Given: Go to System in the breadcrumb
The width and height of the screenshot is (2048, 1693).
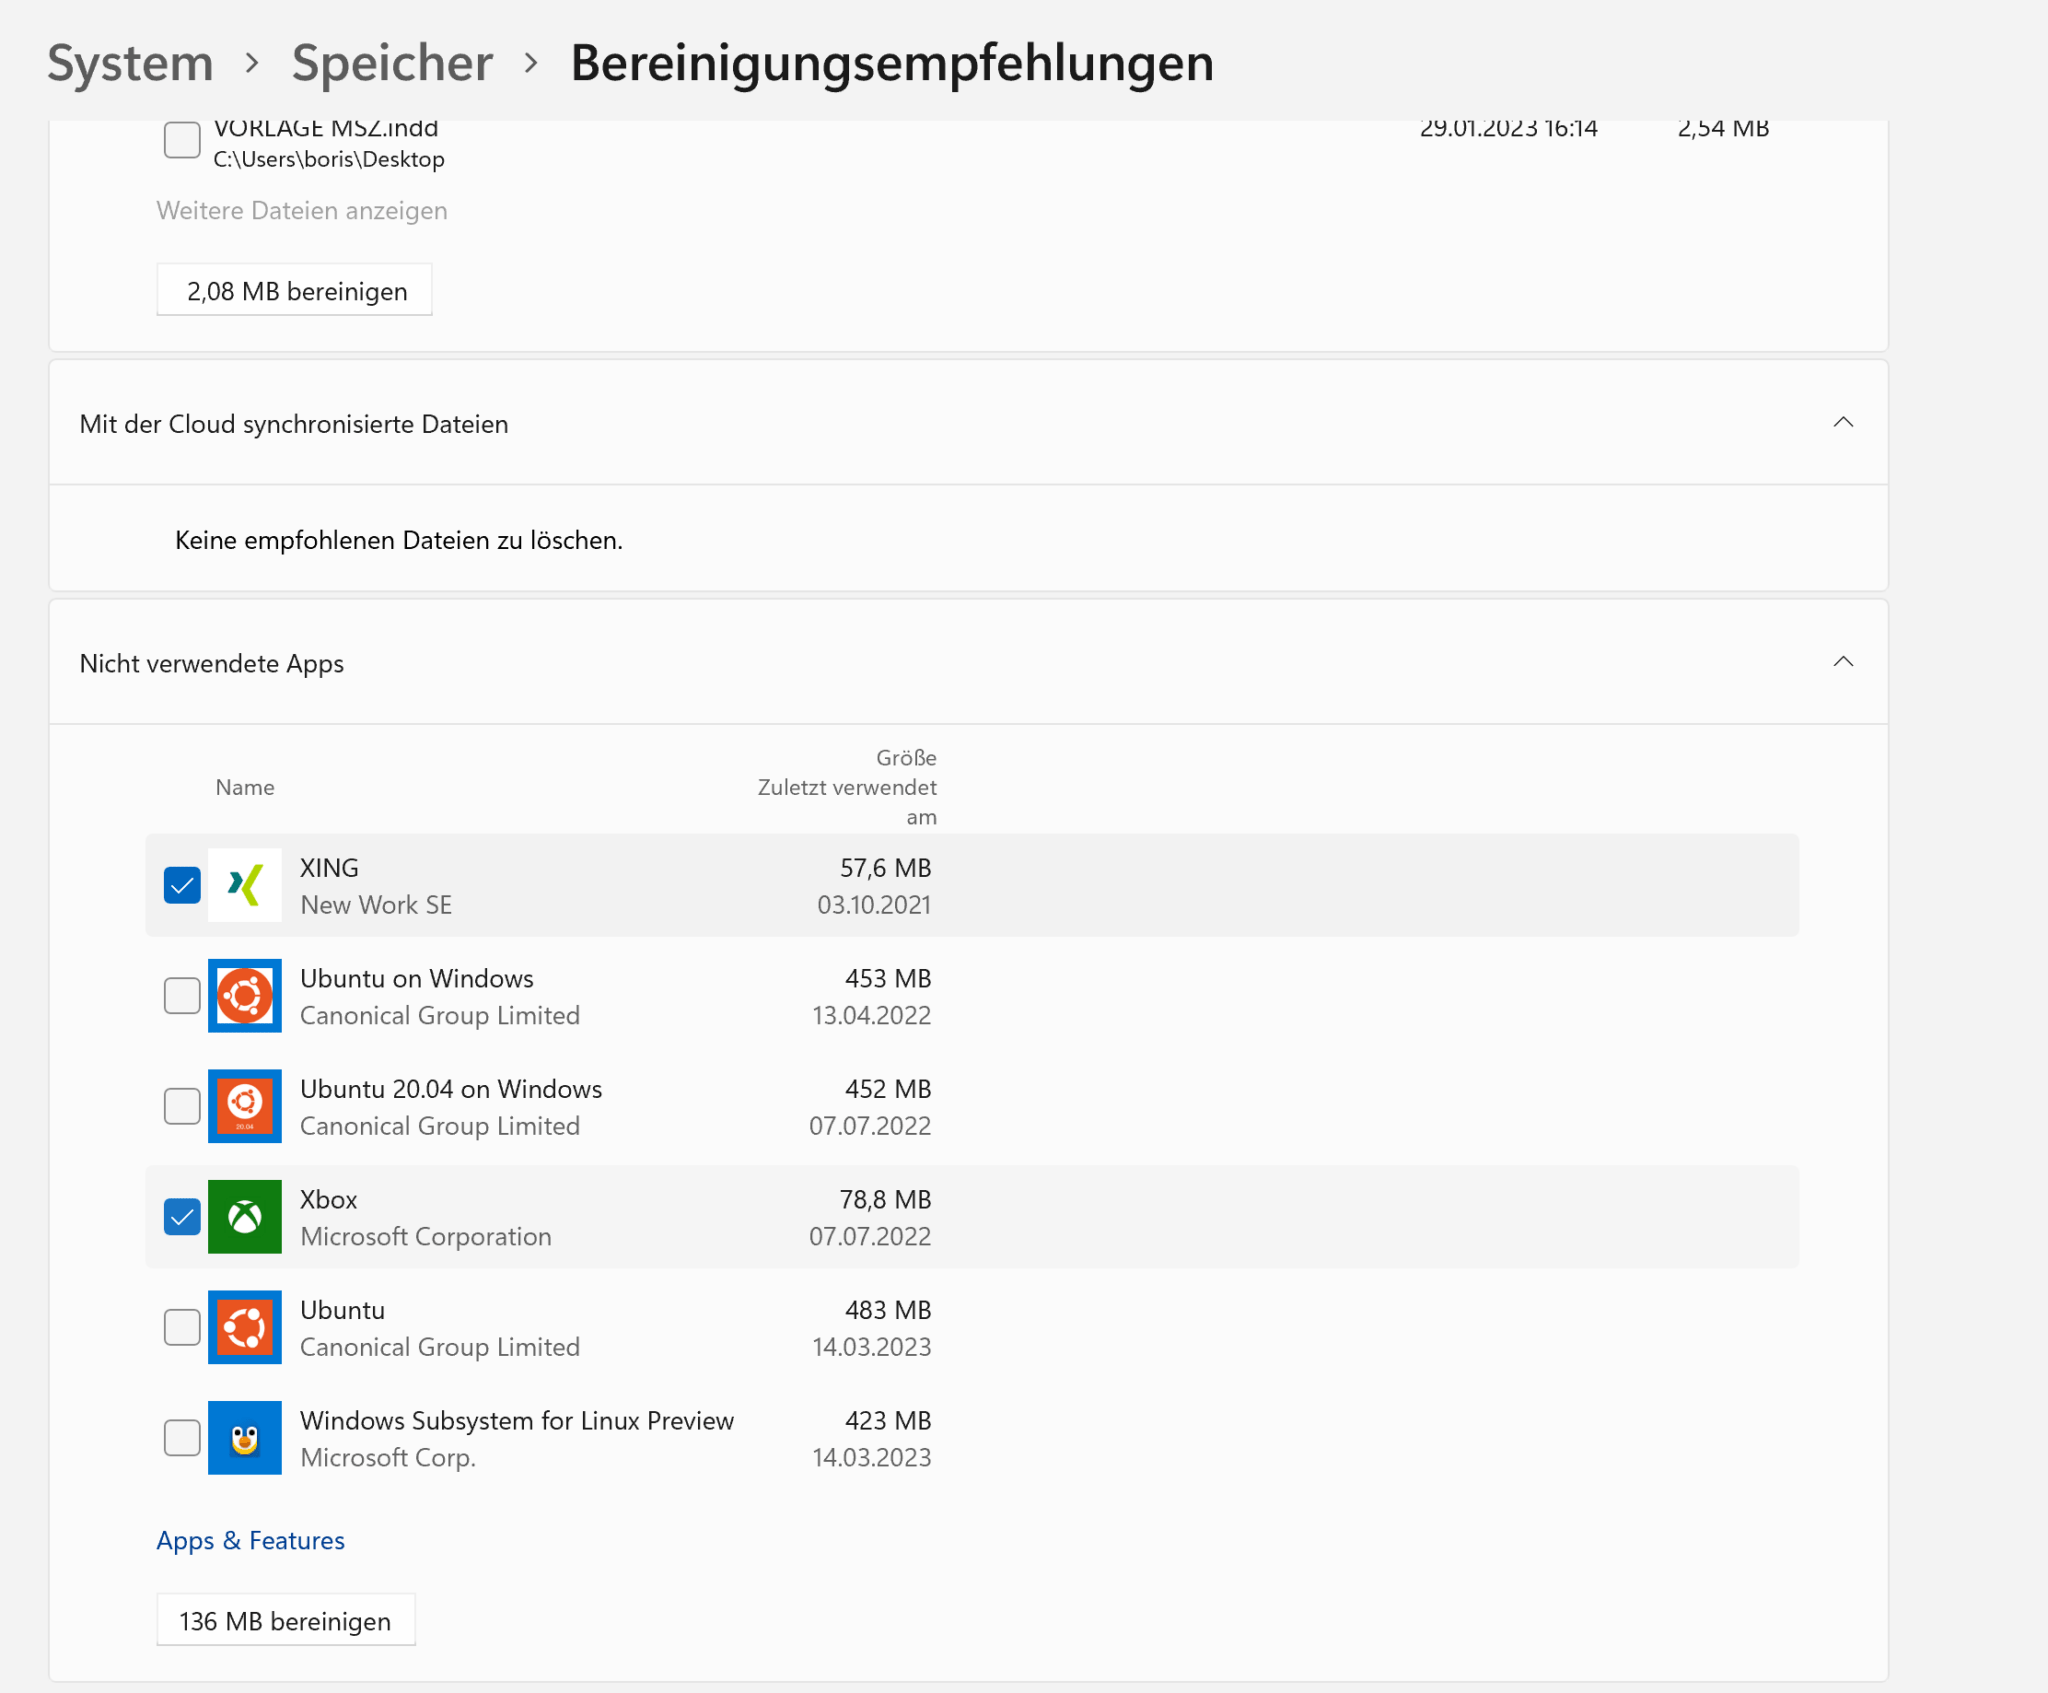Looking at the screenshot, I should coord(130,63).
